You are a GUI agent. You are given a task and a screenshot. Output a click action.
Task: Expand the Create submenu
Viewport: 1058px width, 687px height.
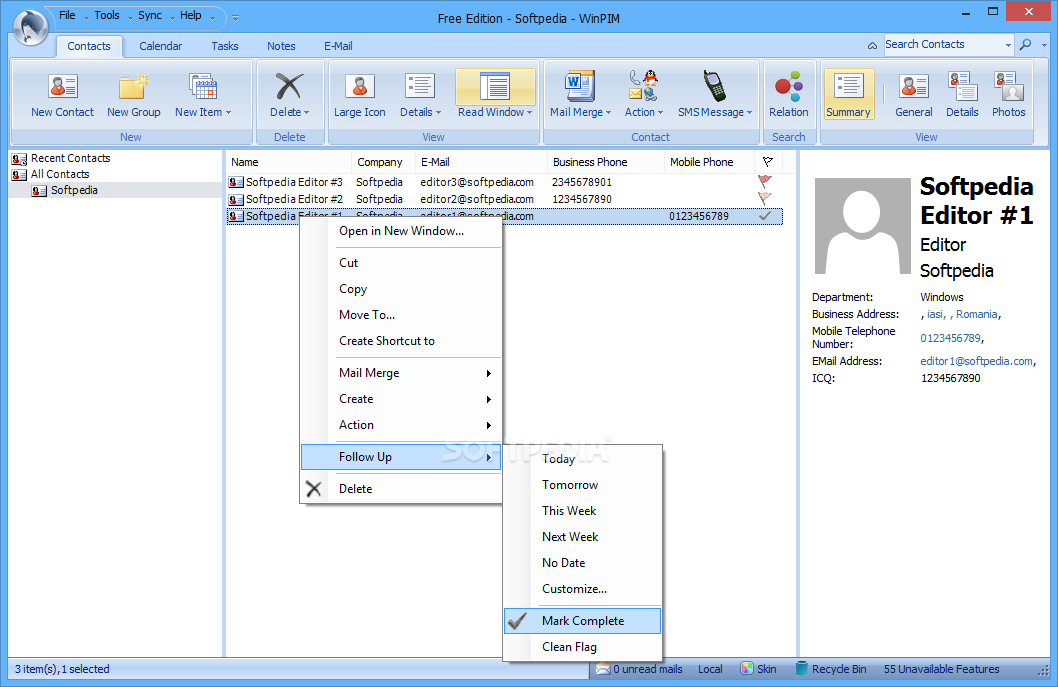click(x=401, y=399)
